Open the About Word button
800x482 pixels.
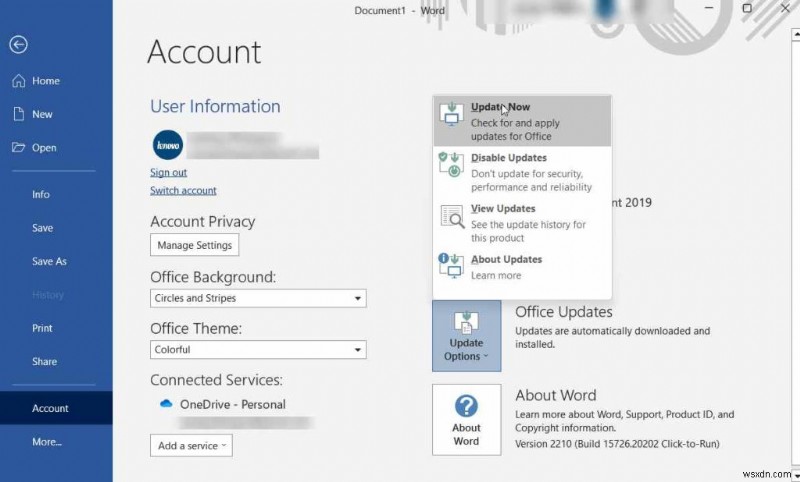pos(466,420)
